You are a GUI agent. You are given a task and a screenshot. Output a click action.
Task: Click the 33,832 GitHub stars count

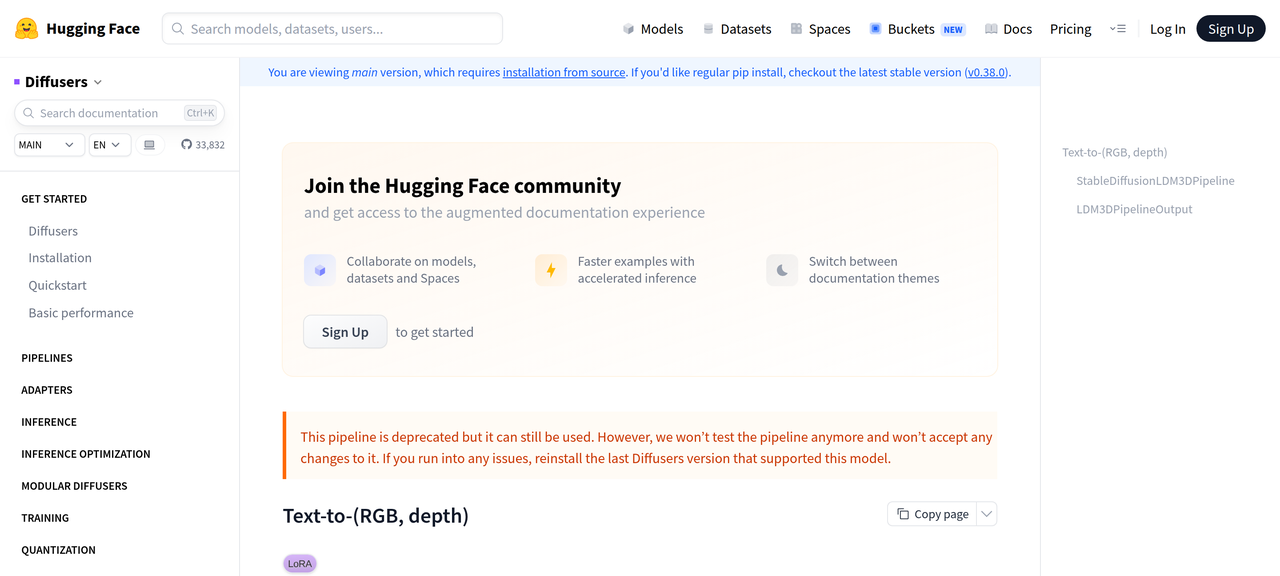coord(210,145)
